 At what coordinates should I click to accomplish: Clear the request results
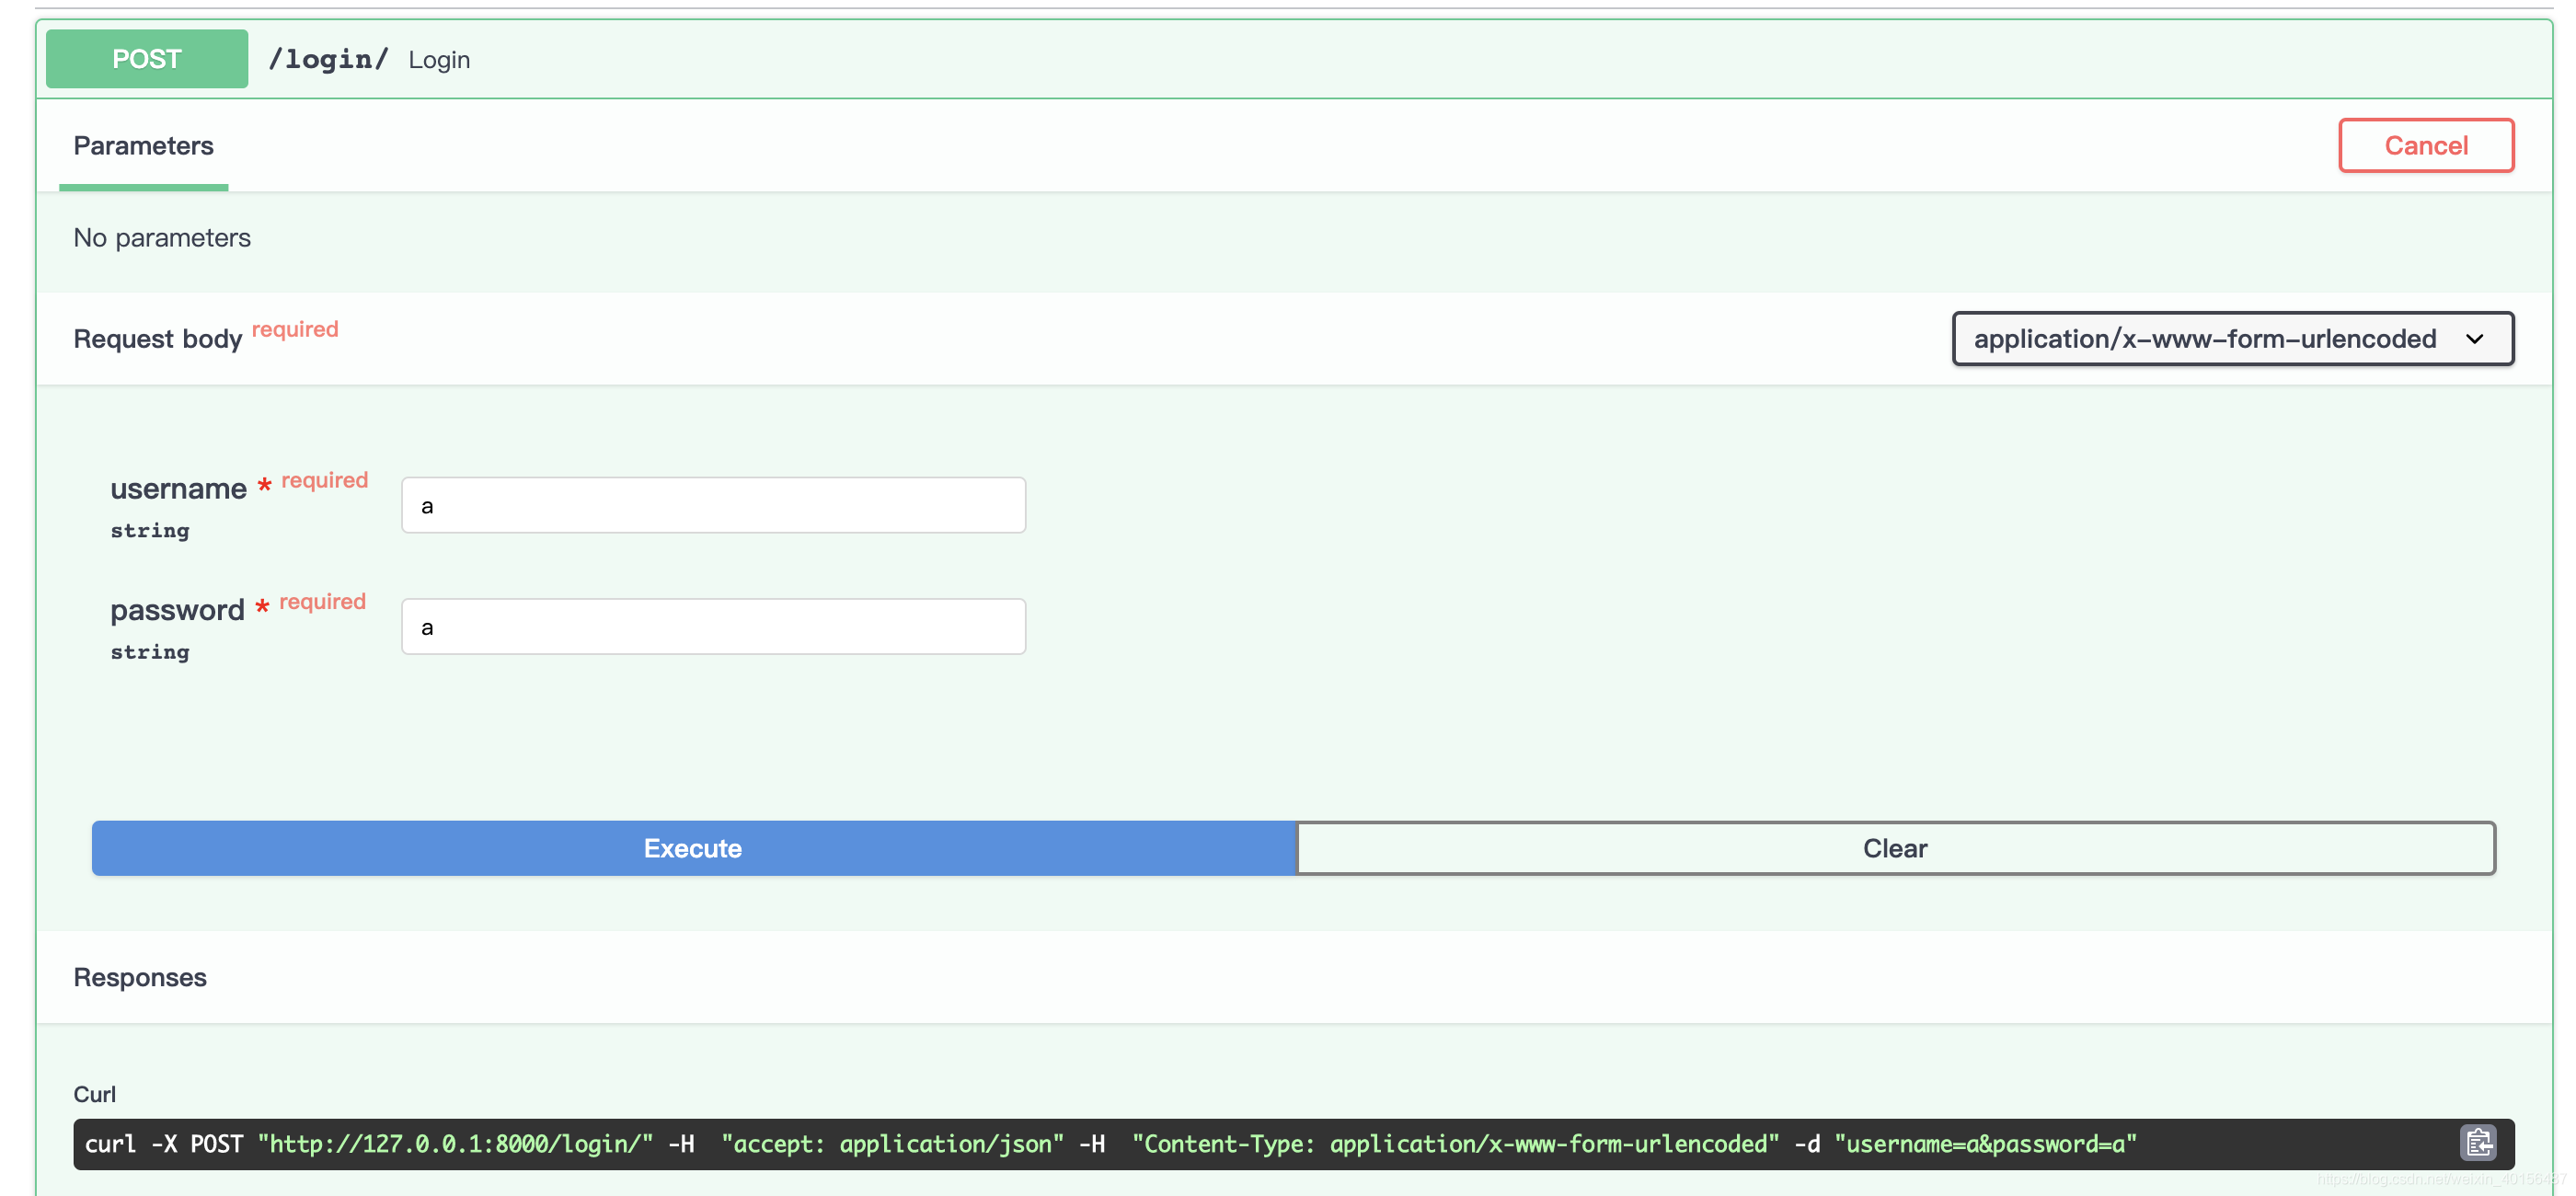[1895, 848]
